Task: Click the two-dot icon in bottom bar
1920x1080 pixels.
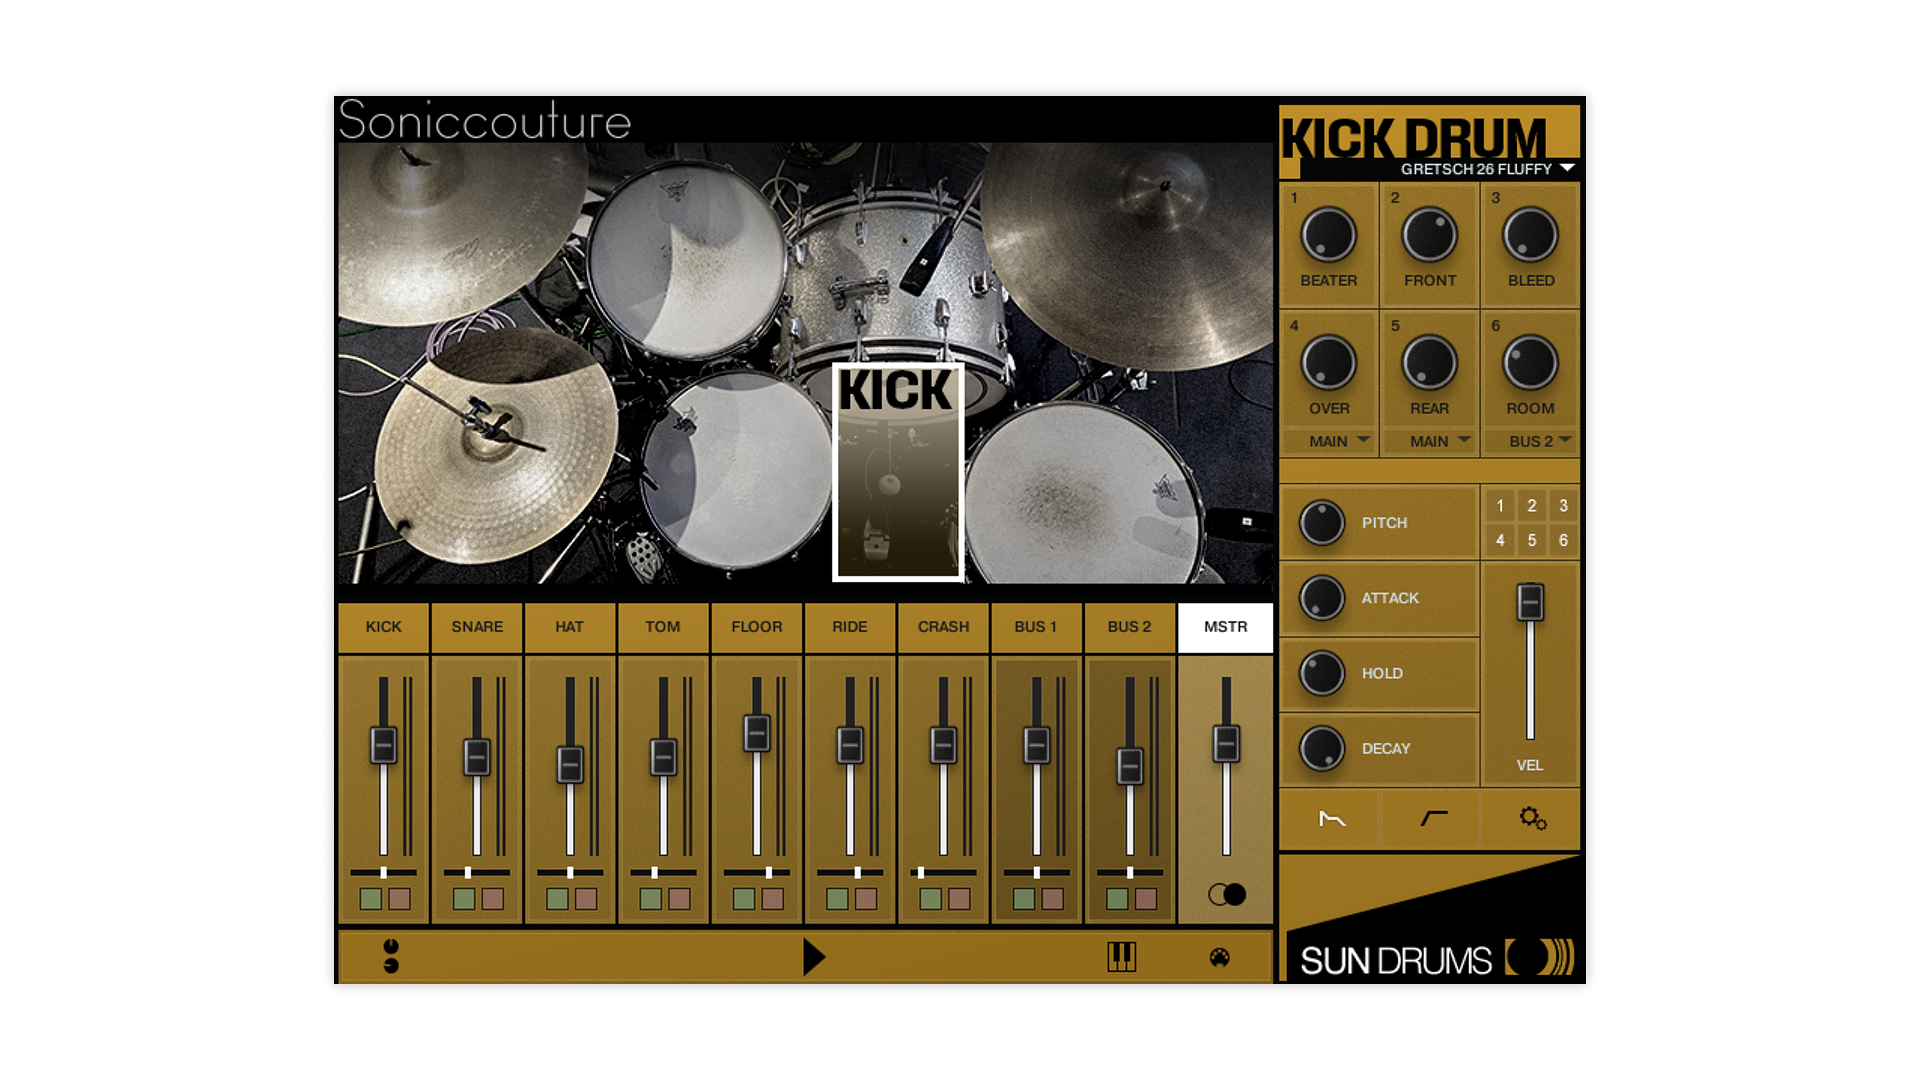Action: point(391,956)
